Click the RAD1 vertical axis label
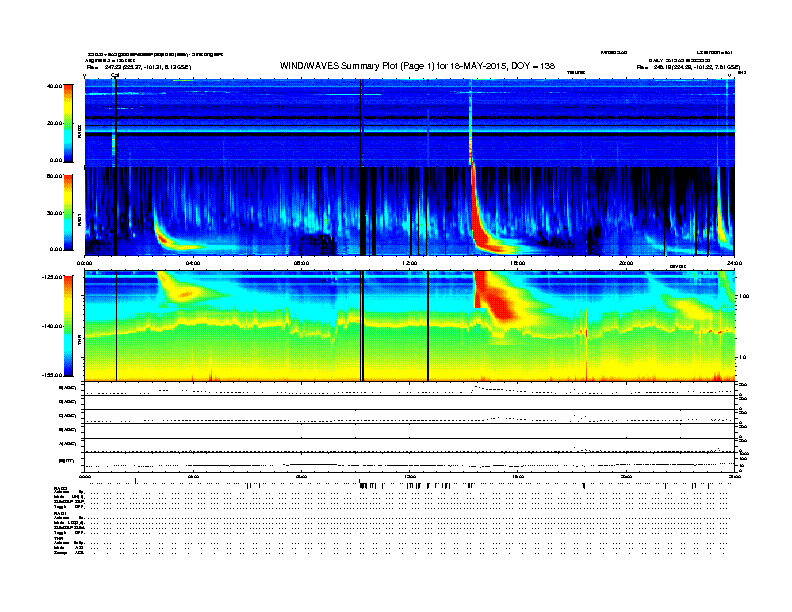 79,220
